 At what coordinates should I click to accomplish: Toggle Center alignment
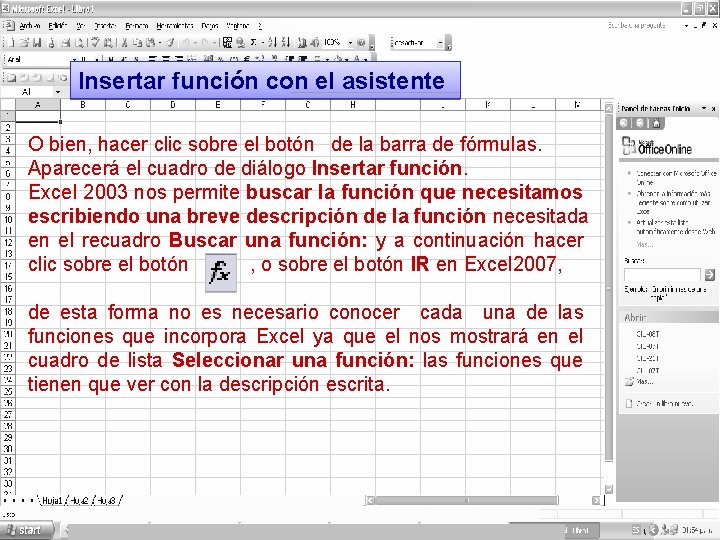[166, 59]
